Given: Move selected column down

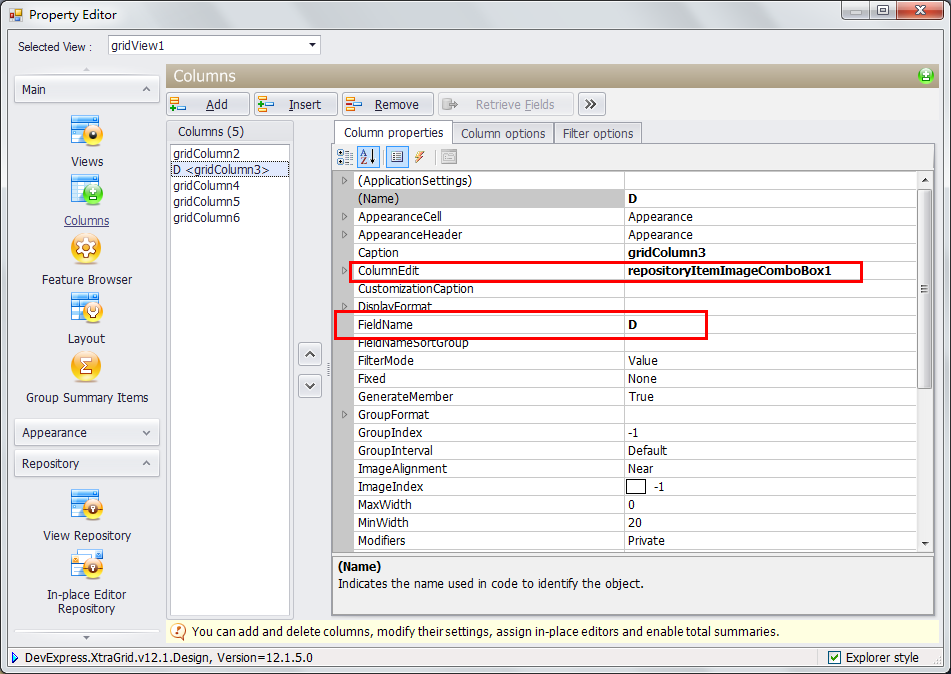Looking at the screenshot, I should tap(310, 386).
